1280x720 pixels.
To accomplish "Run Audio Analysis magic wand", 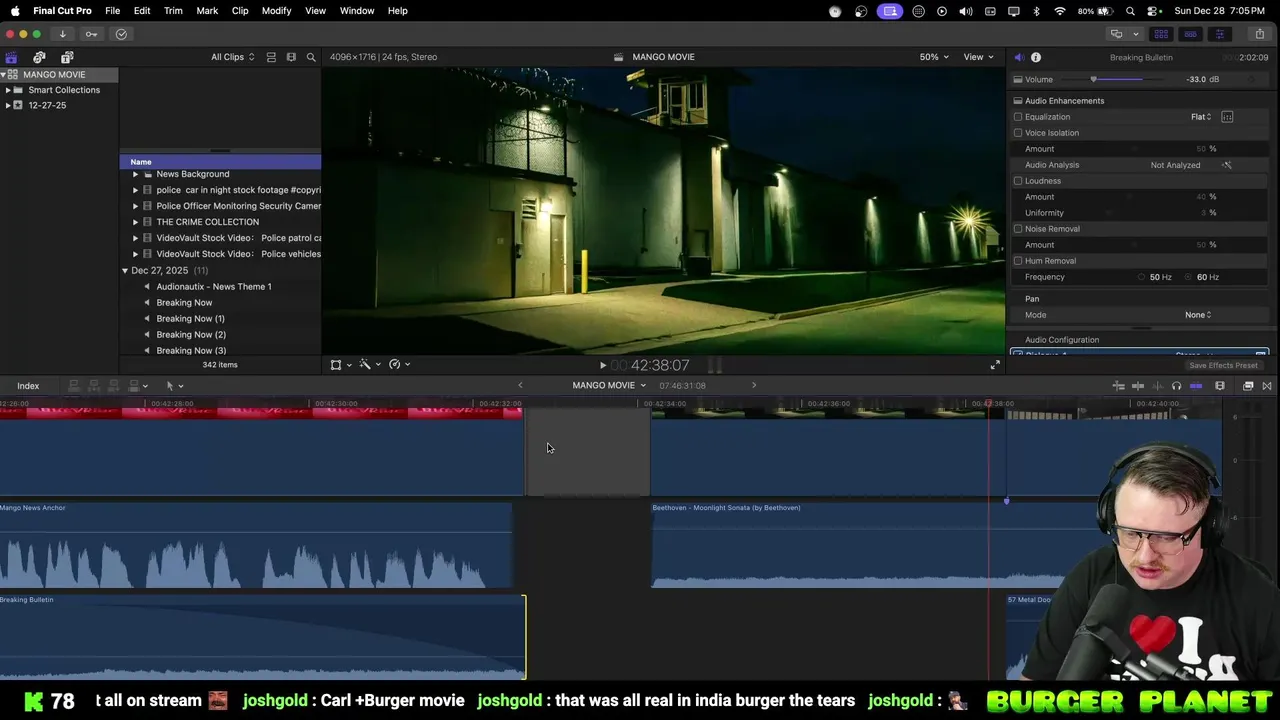I will click(x=1227, y=165).
